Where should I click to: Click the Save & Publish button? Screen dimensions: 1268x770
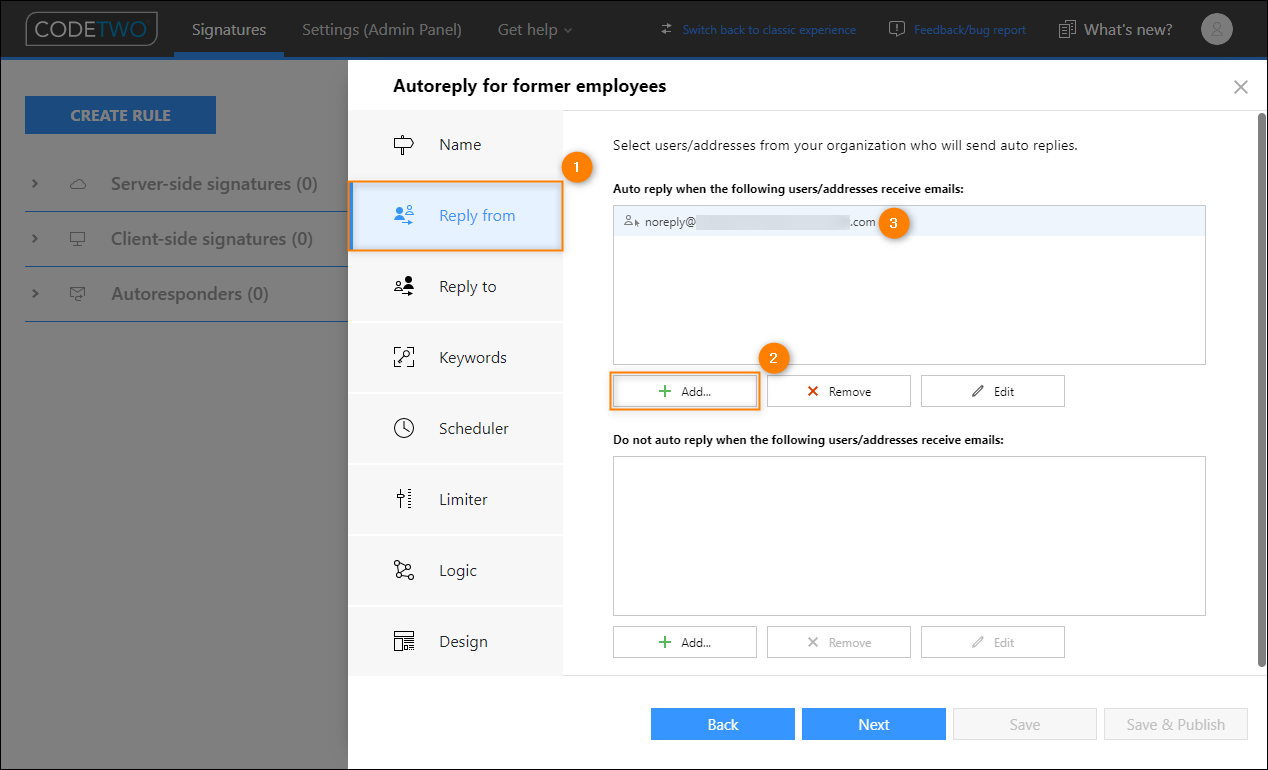[x=1176, y=724]
